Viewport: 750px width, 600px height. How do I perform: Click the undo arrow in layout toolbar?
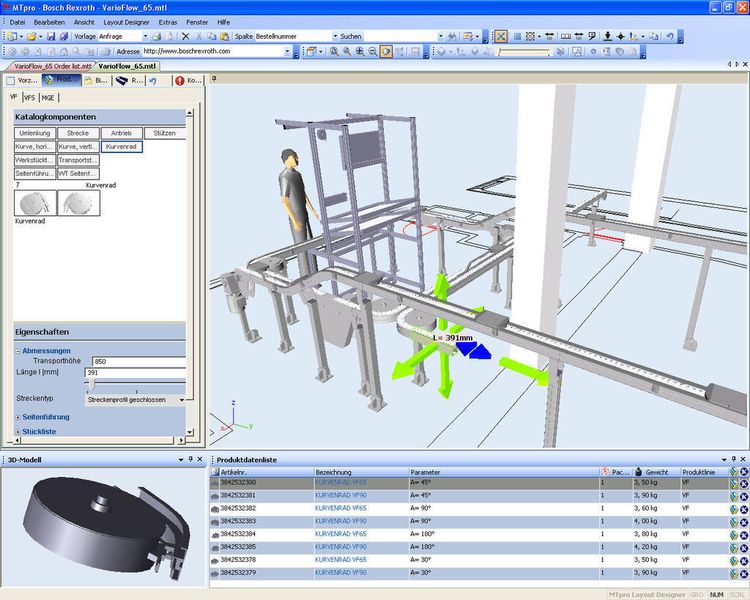coord(670,36)
